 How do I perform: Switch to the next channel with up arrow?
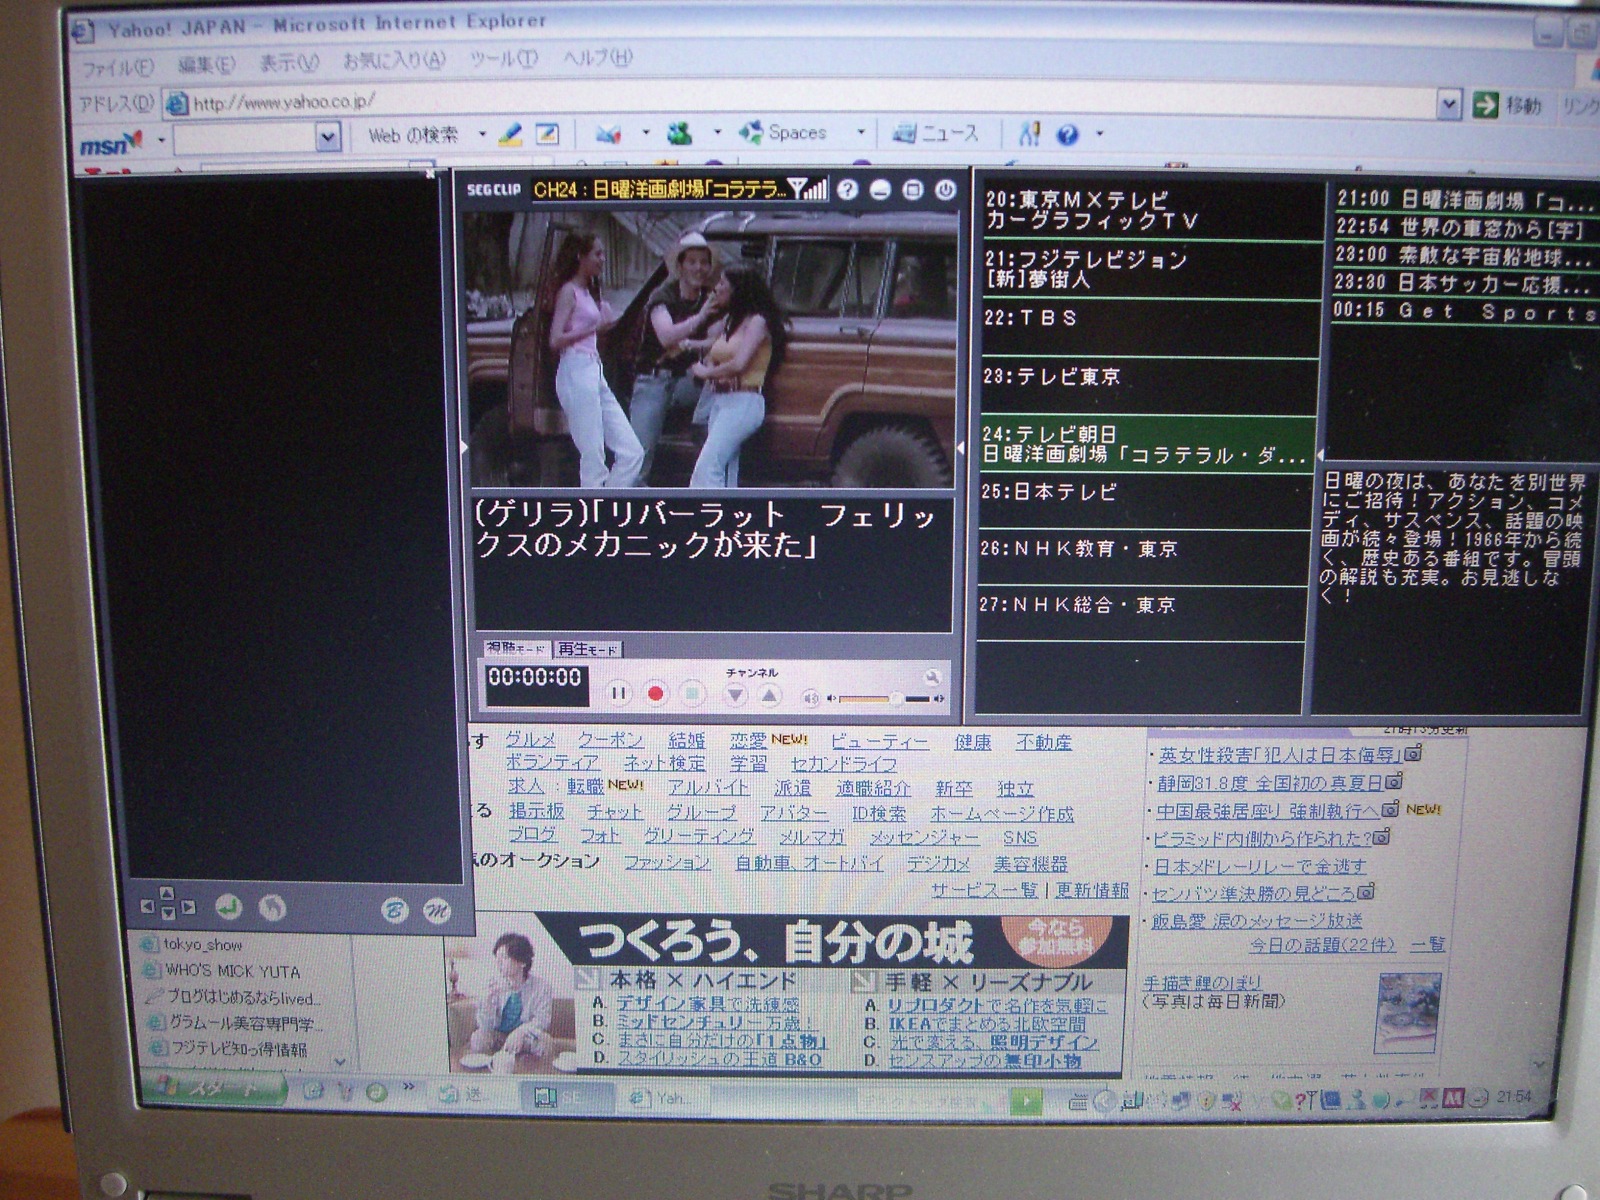click(769, 695)
